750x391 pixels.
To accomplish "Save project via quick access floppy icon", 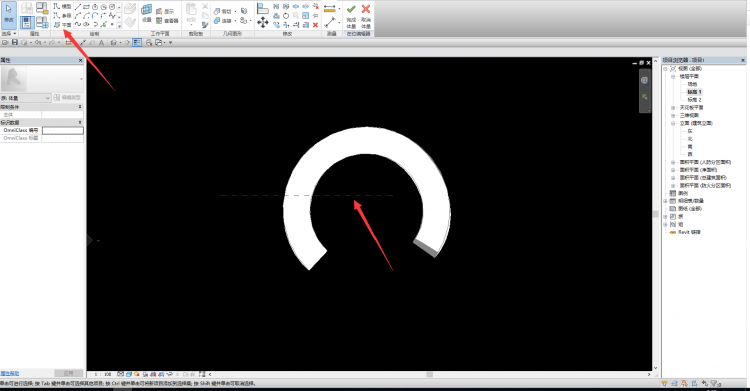I will coord(15,43).
